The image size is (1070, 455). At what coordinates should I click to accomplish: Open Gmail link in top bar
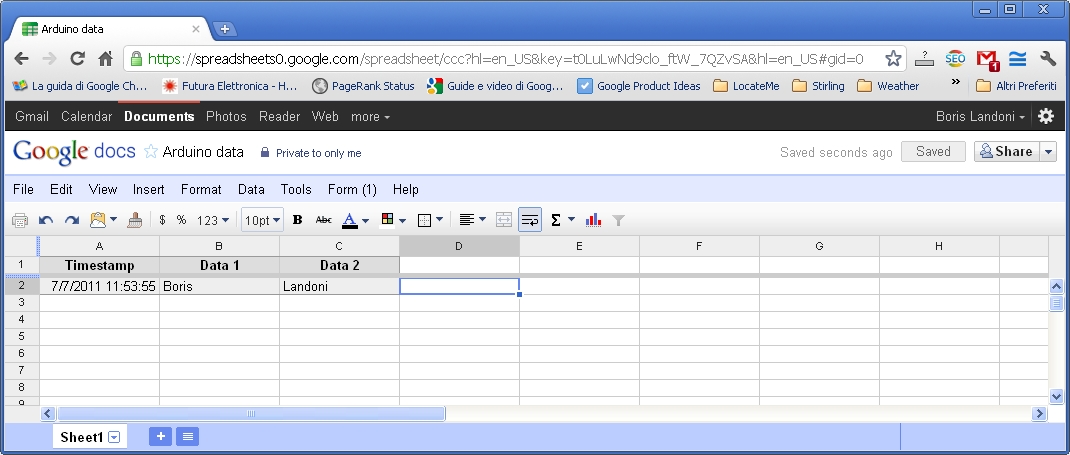point(32,117)
